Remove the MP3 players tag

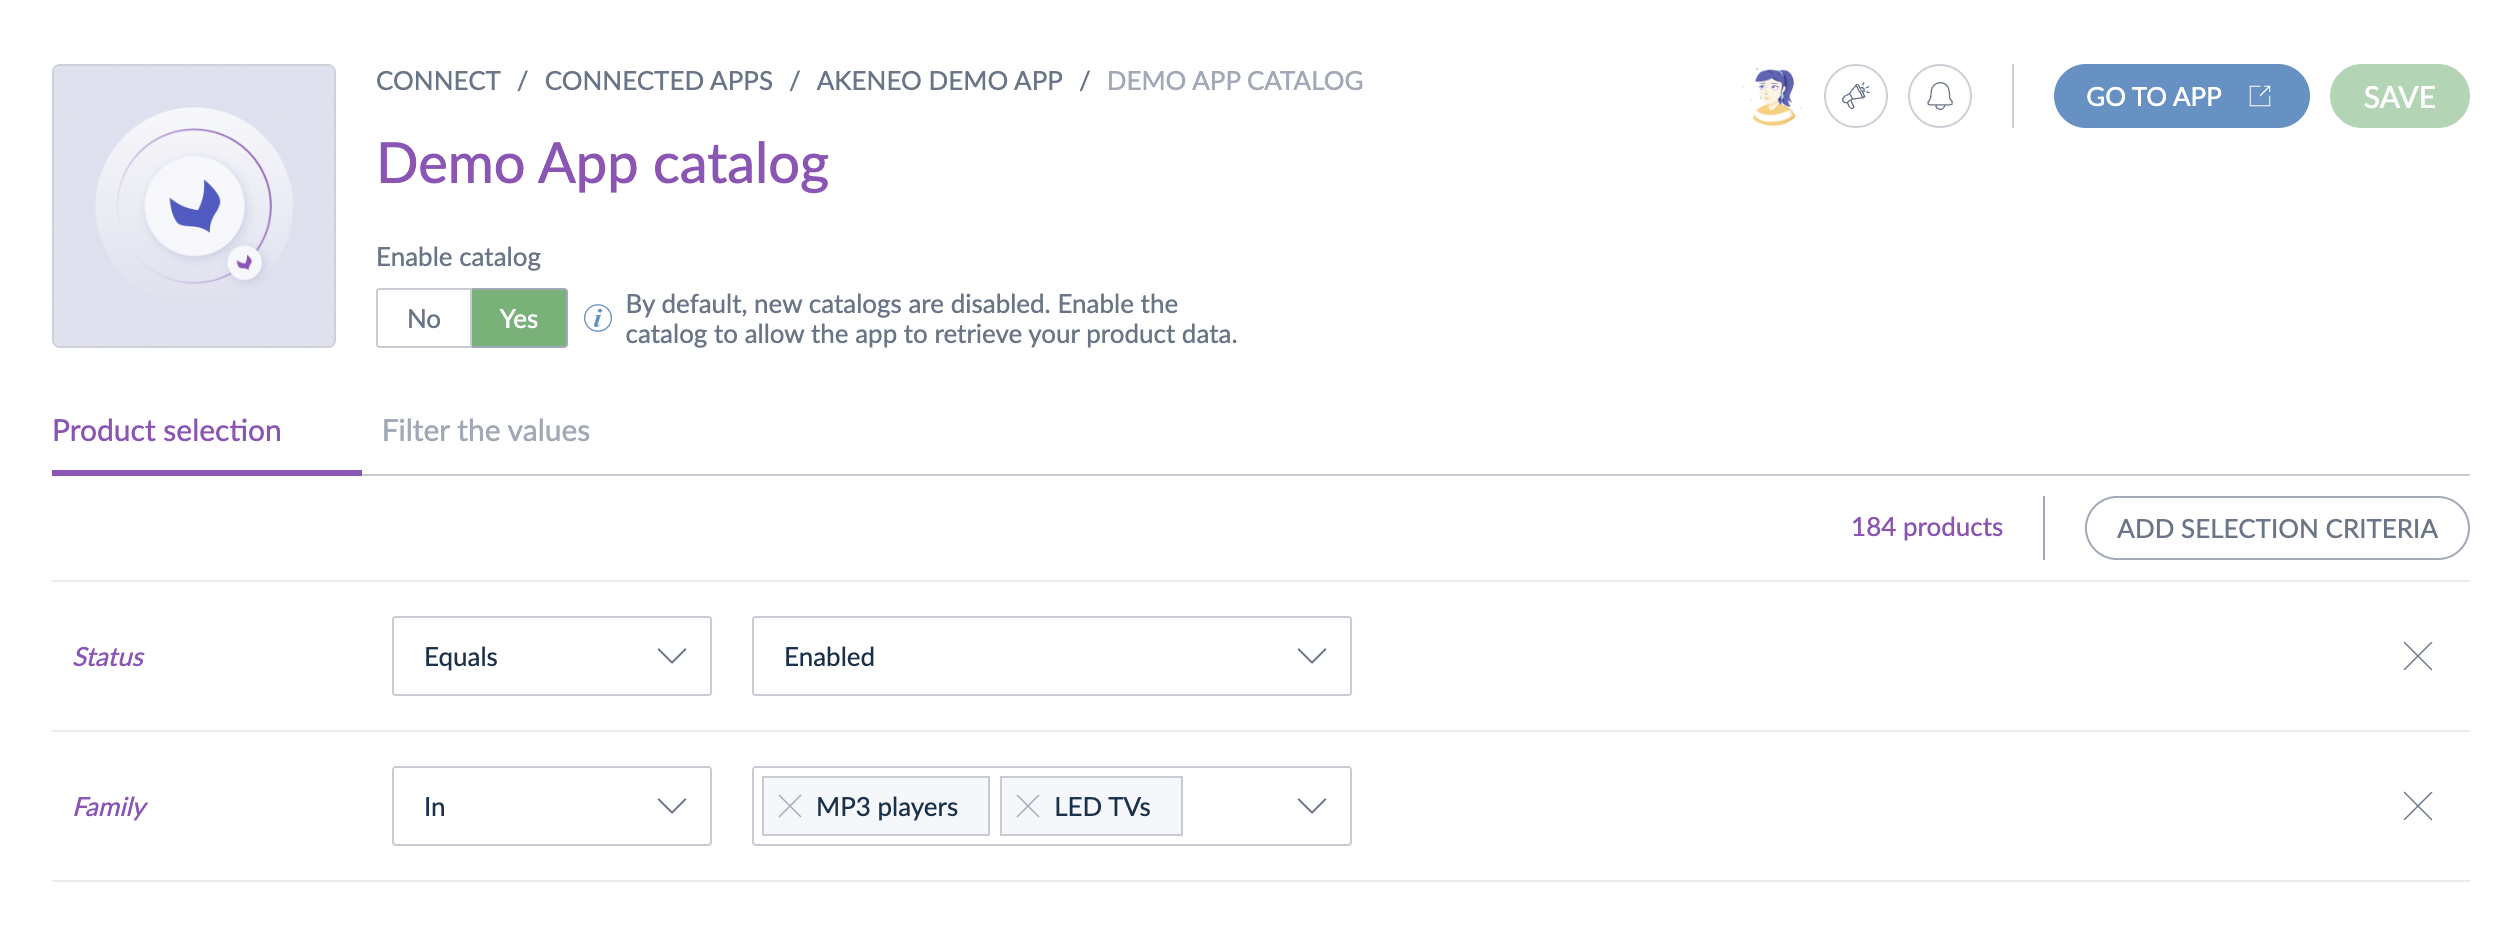[790, 806]
